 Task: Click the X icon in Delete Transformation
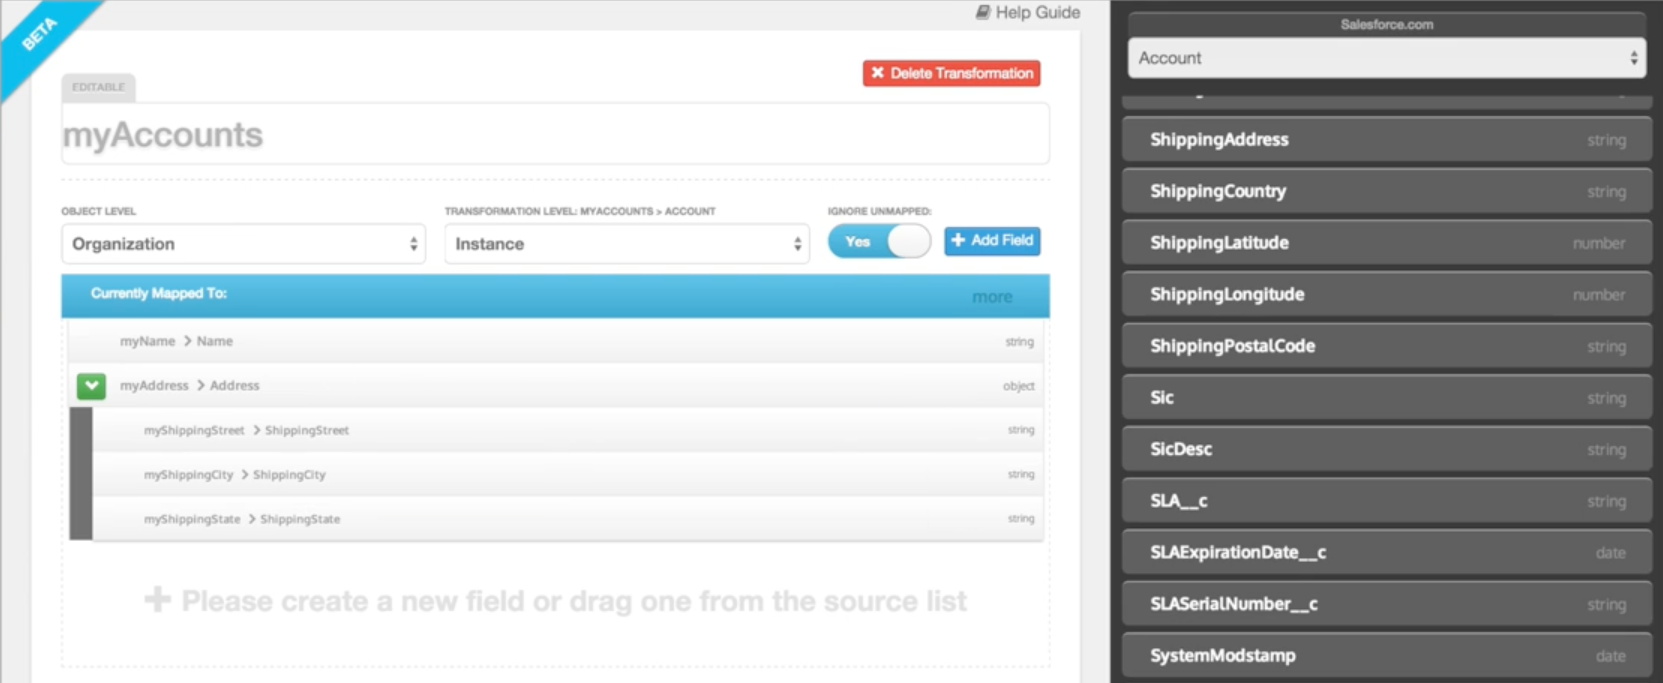878,73
